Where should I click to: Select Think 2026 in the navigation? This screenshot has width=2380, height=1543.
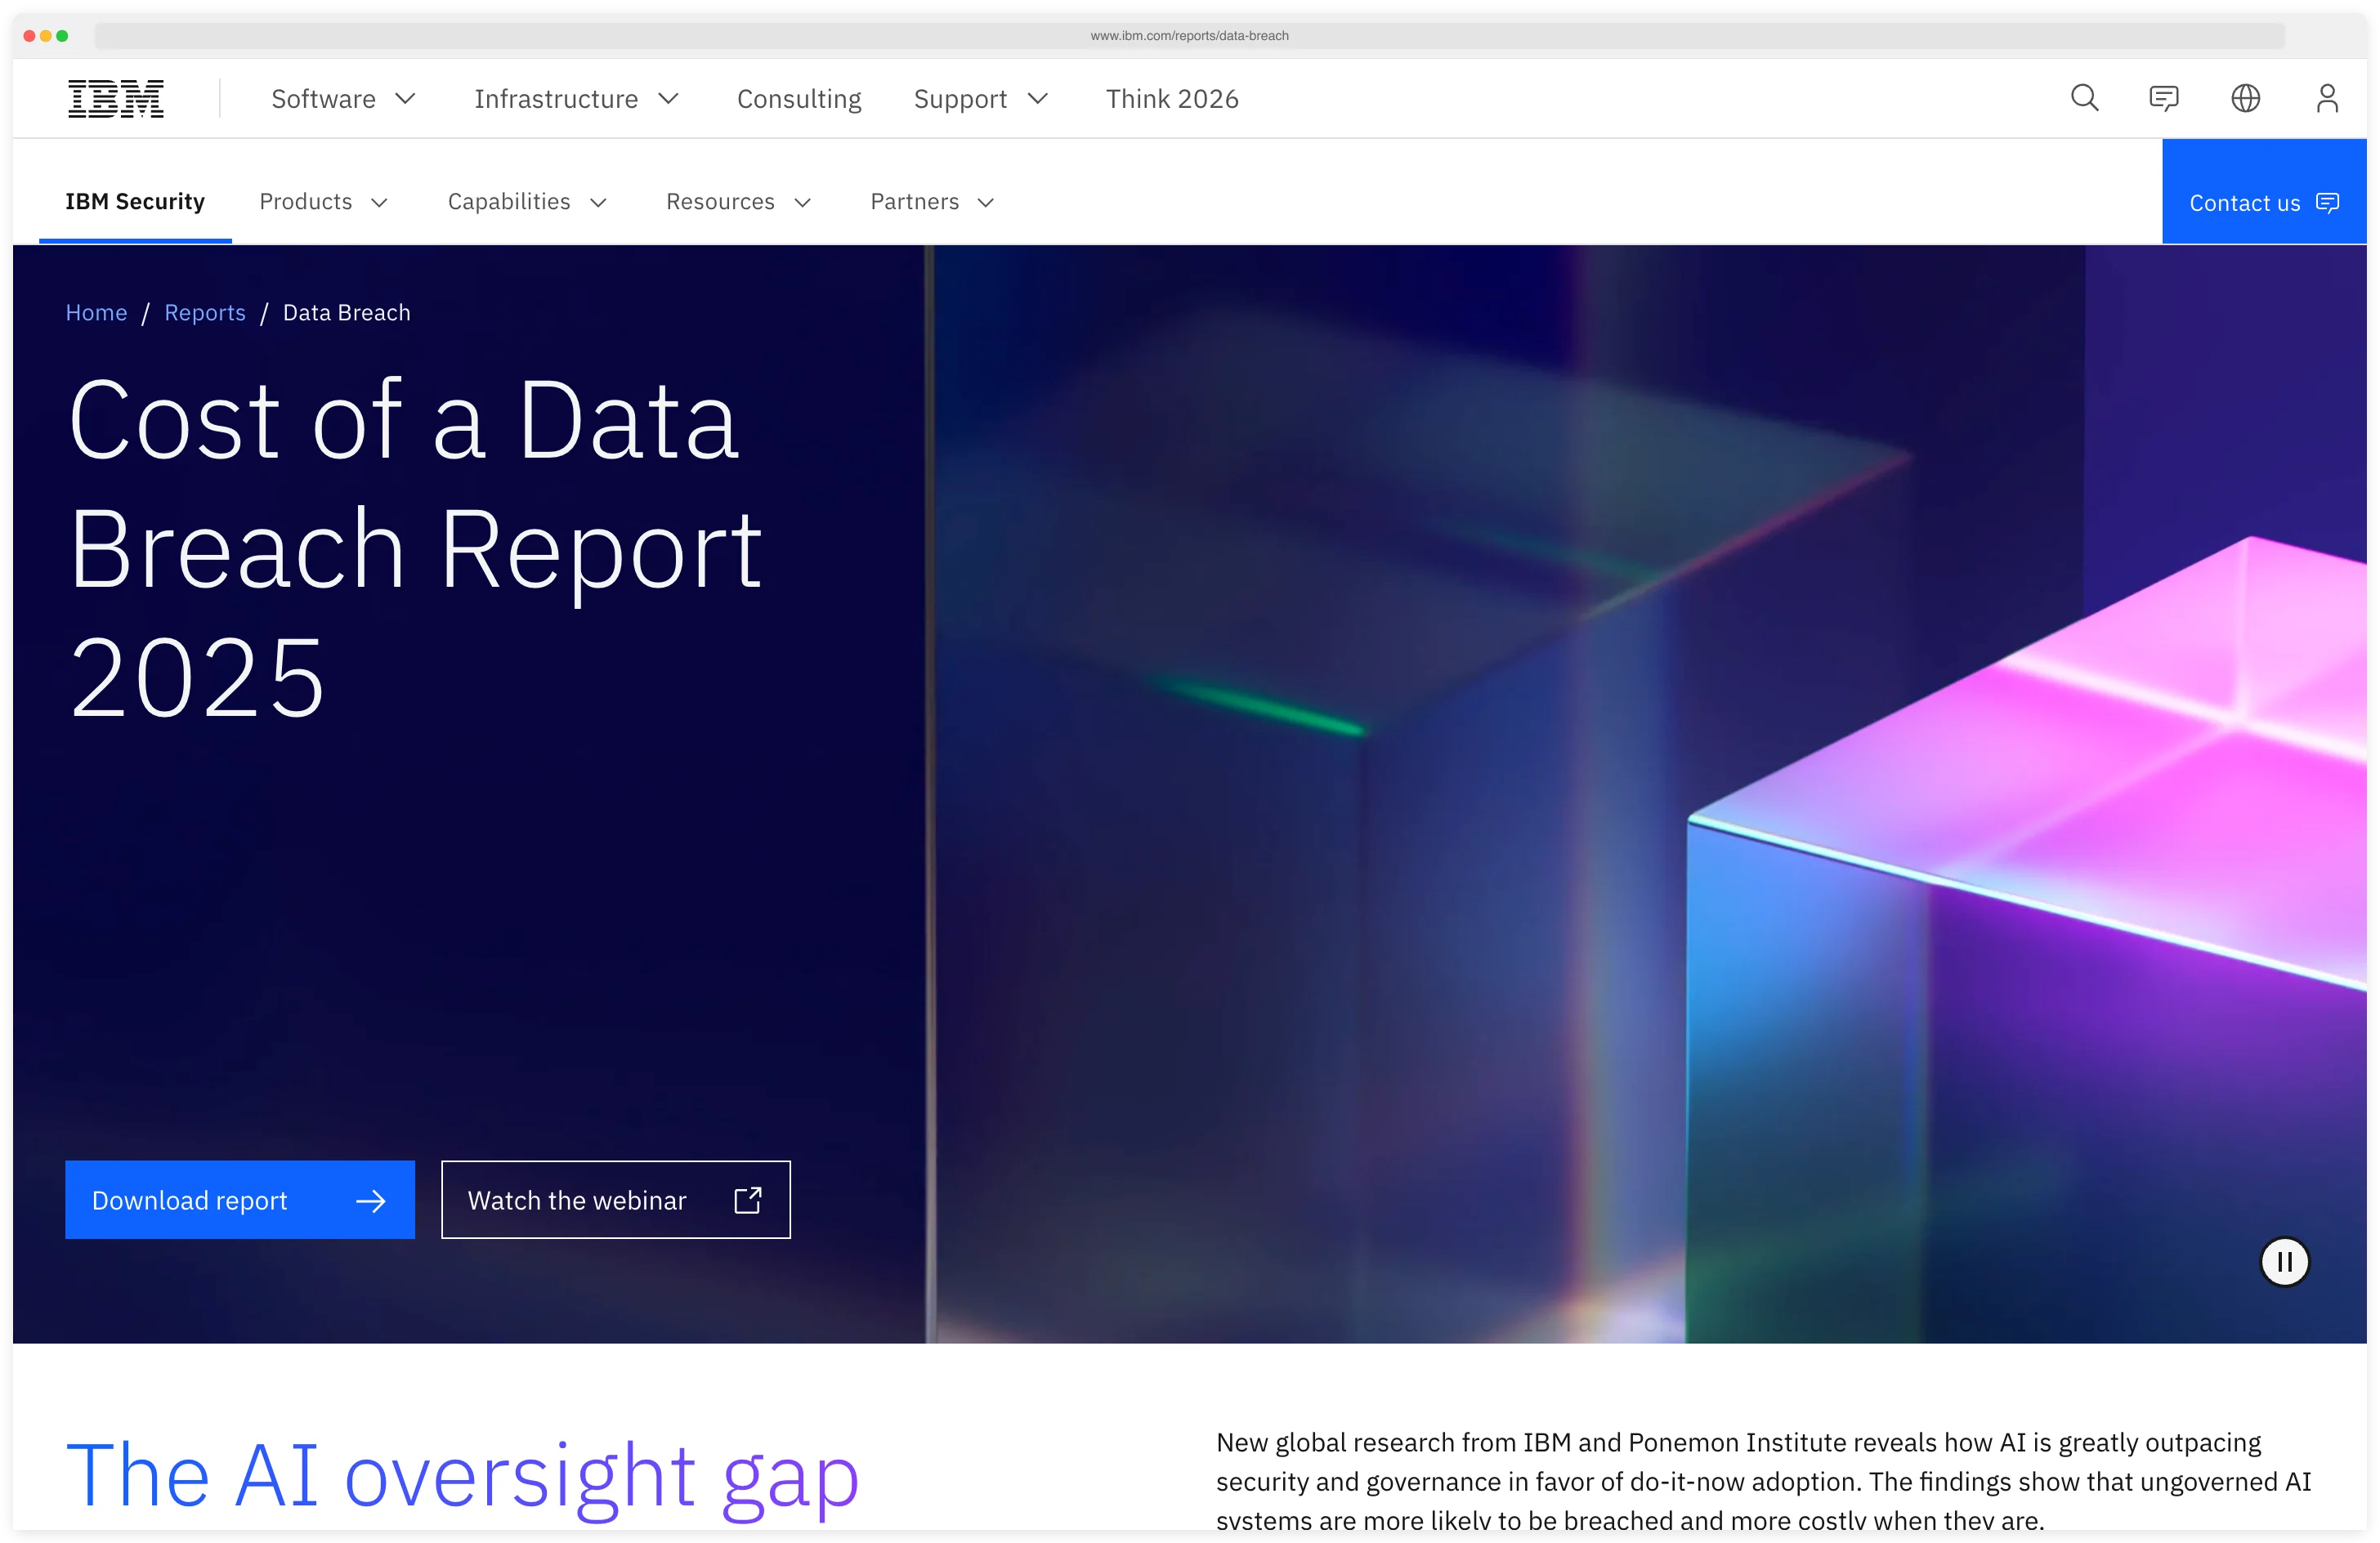tap(1172, 98)
